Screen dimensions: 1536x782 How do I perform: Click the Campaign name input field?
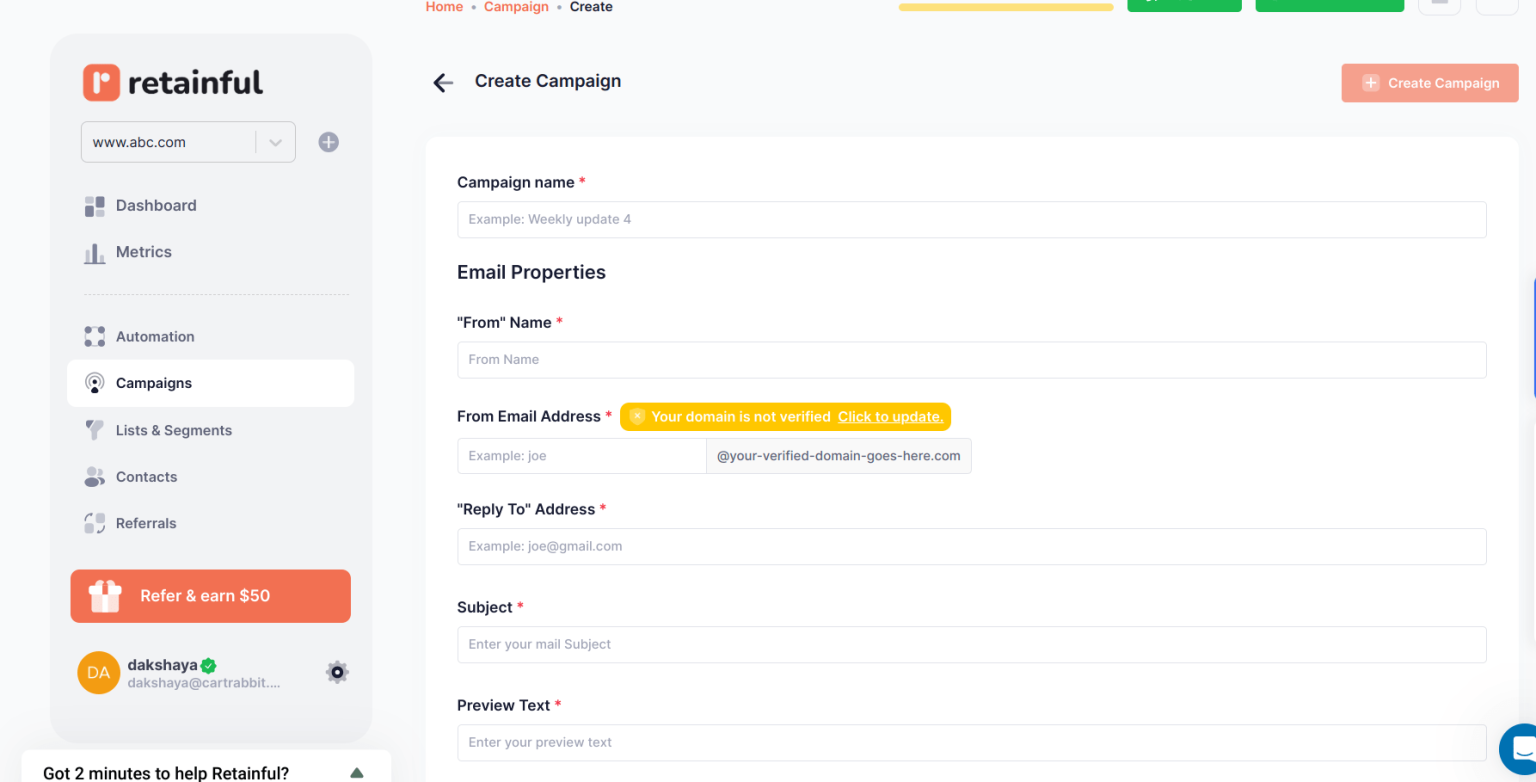pos(970,219)
